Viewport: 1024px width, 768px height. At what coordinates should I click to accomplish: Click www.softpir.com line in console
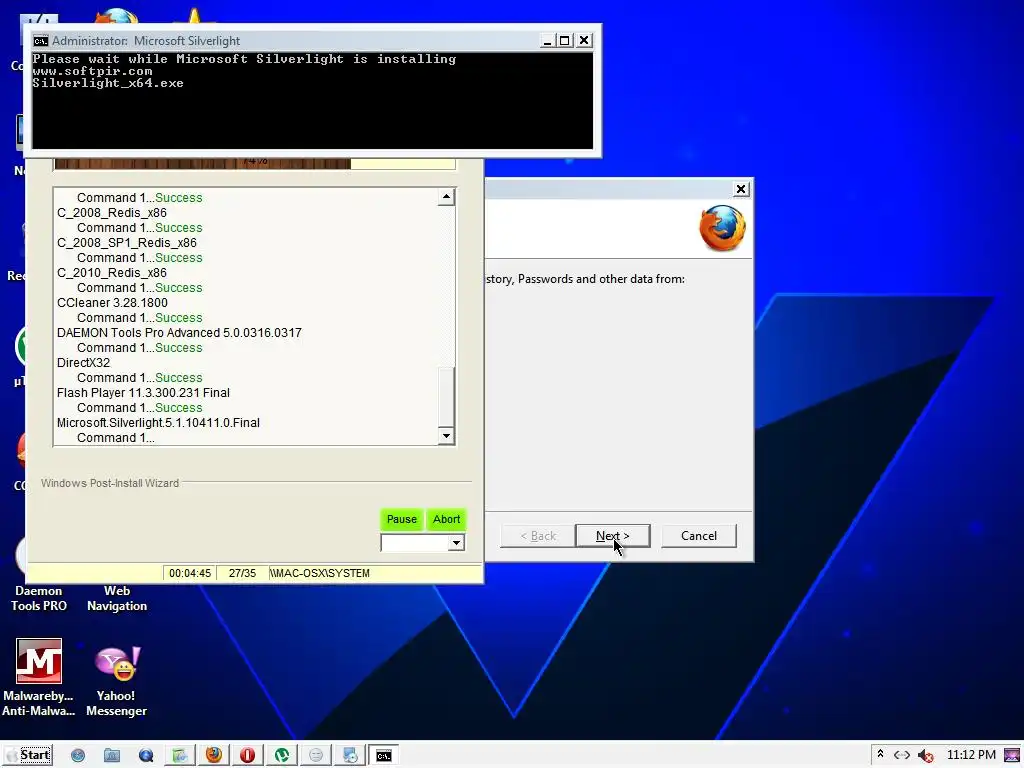click(x=92, y=71)
